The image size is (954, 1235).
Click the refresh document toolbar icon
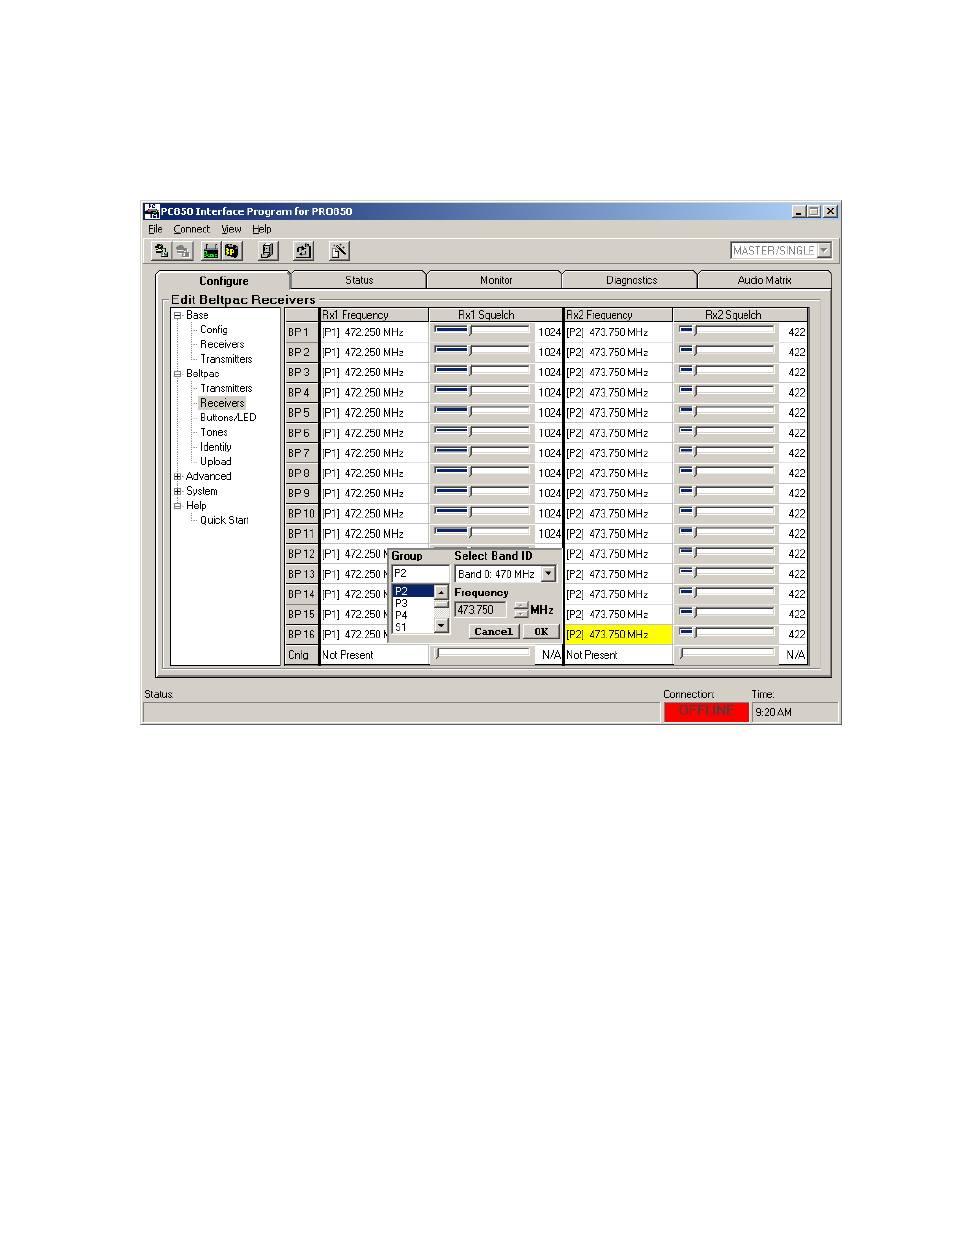click(x=304, y=251)
